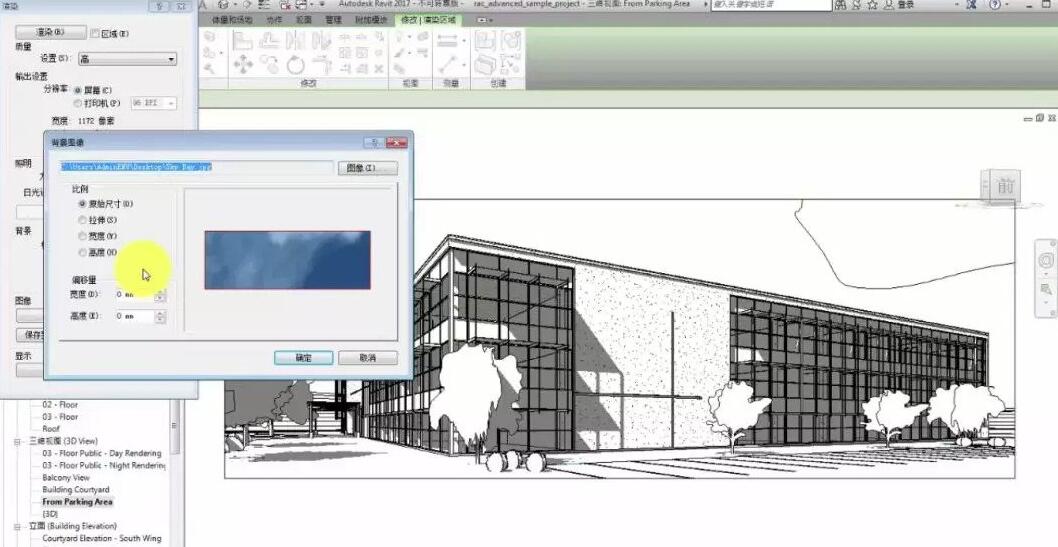Image resolution: width=1058 pixels, height=547 pixels.
Task: Click bottom-left Create Group icon in 创建 panel
Action: coord(485,65)
